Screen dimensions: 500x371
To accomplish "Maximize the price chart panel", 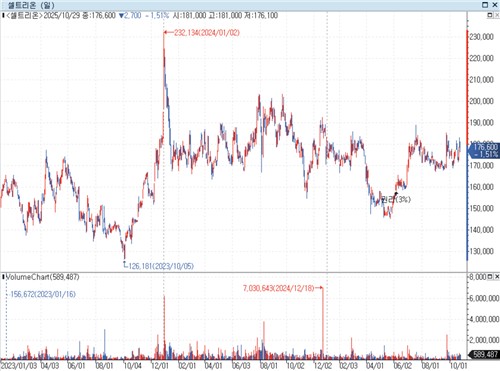I will pyautogui.click(x=490, y=15).
